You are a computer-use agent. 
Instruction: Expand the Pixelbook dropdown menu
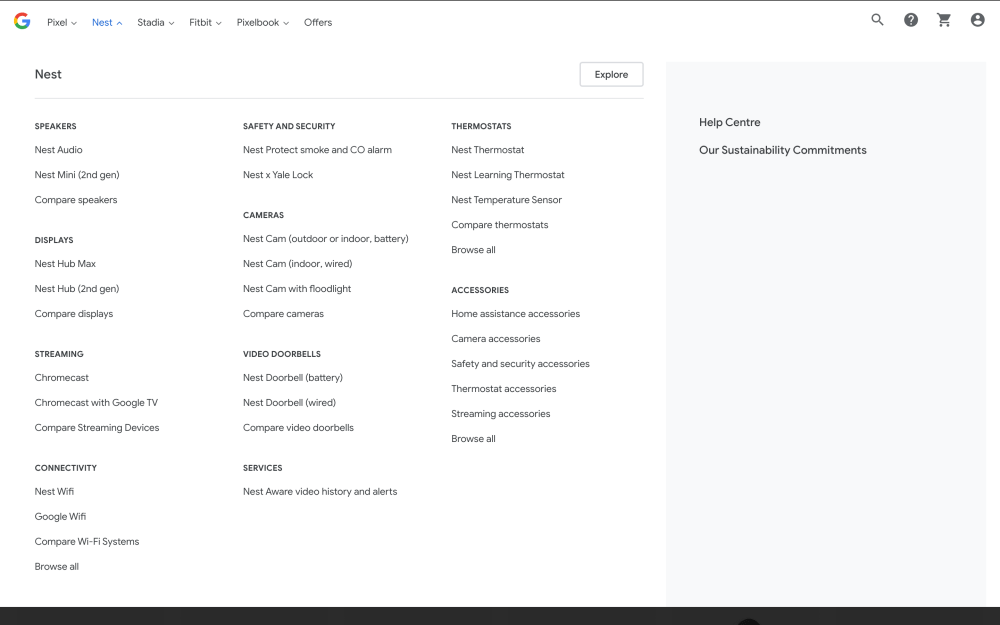pos(262,22)
